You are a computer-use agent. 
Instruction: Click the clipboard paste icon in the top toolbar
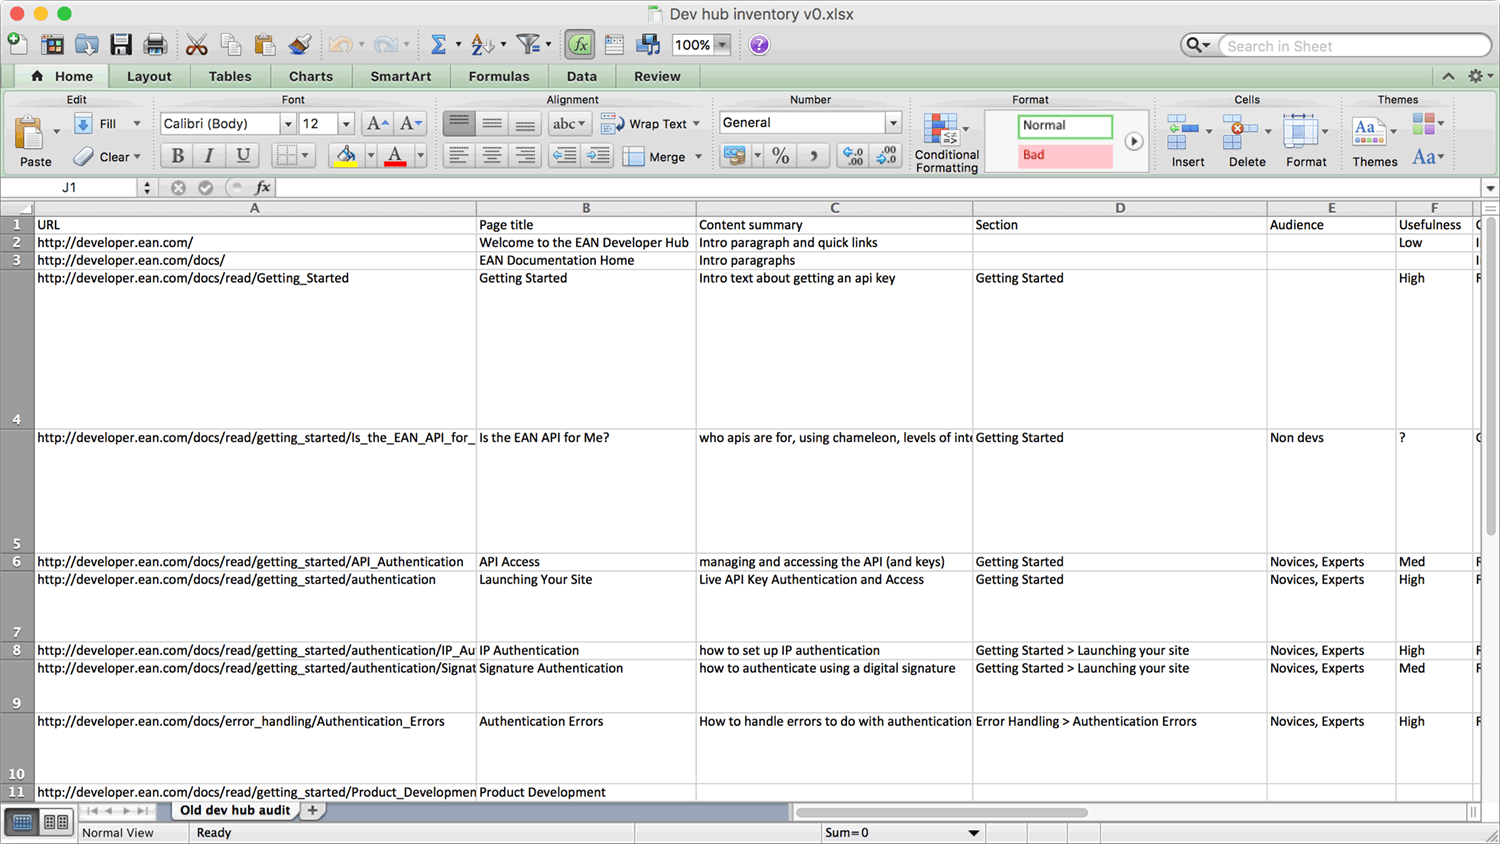point(265,44)
